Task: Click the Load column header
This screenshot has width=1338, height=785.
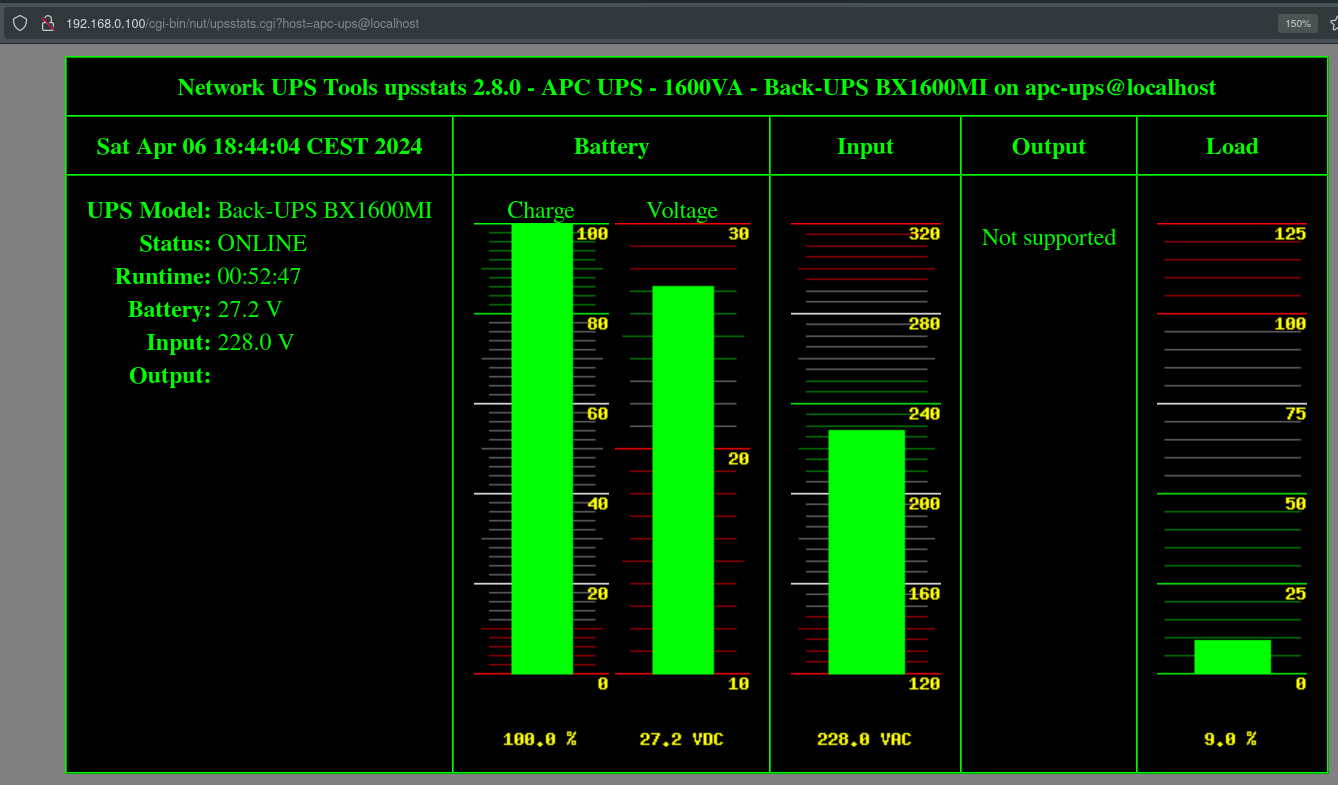Action: pos(1231,147)
